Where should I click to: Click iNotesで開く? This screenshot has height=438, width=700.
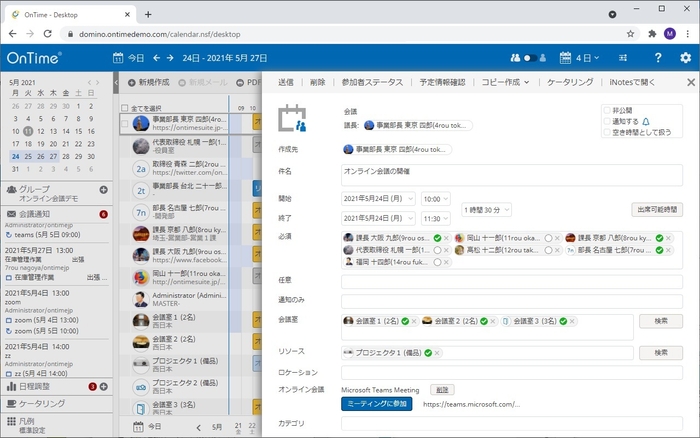632,82
